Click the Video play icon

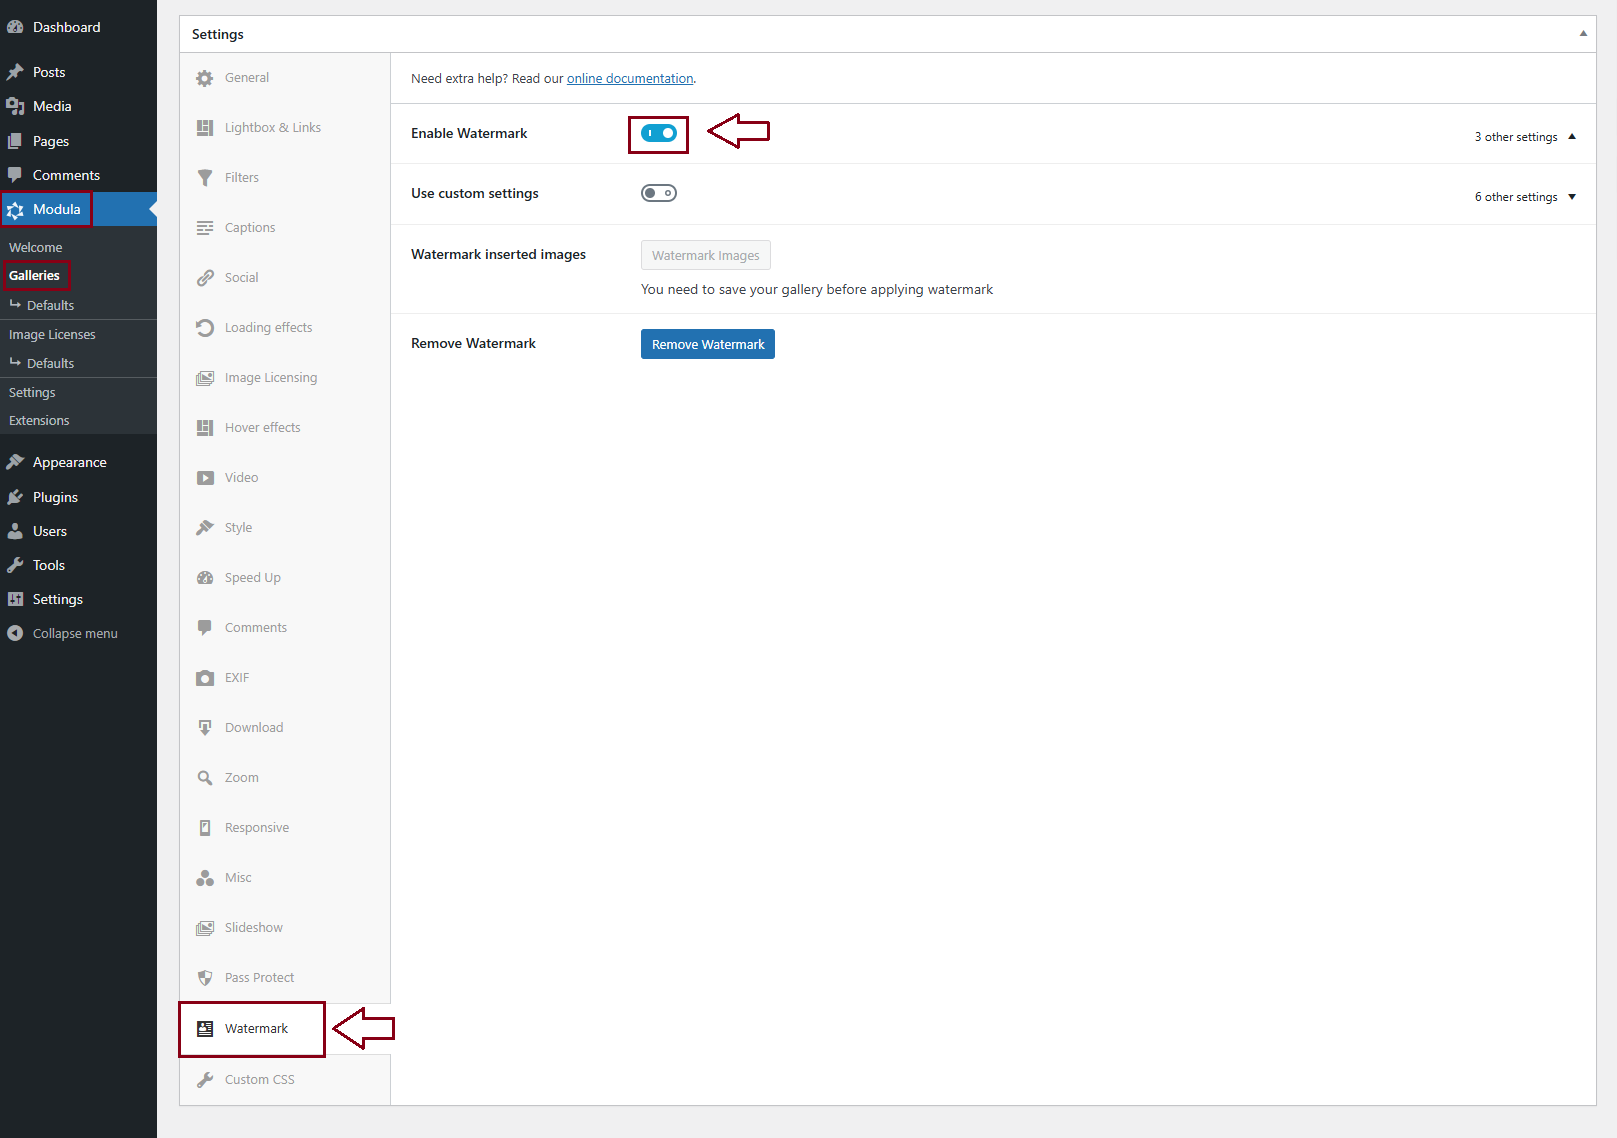[x=205, y=478]
